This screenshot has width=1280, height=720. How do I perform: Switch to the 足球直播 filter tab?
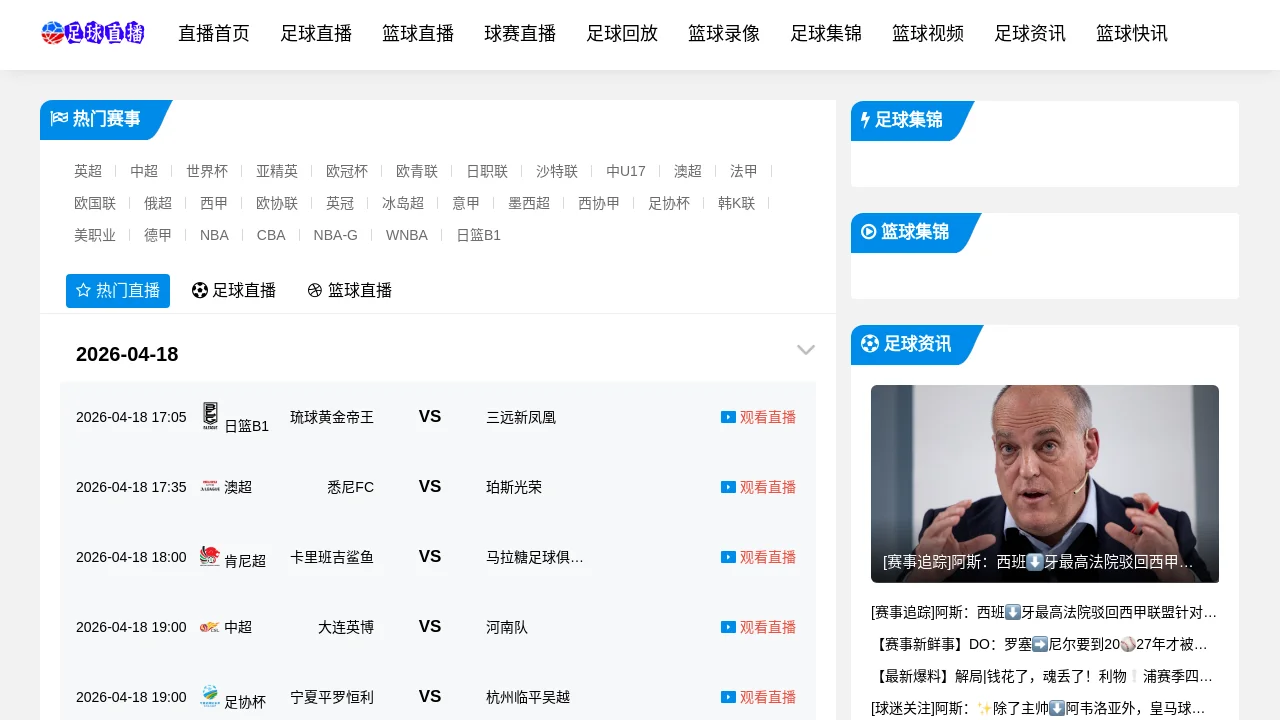pos(234,291)
